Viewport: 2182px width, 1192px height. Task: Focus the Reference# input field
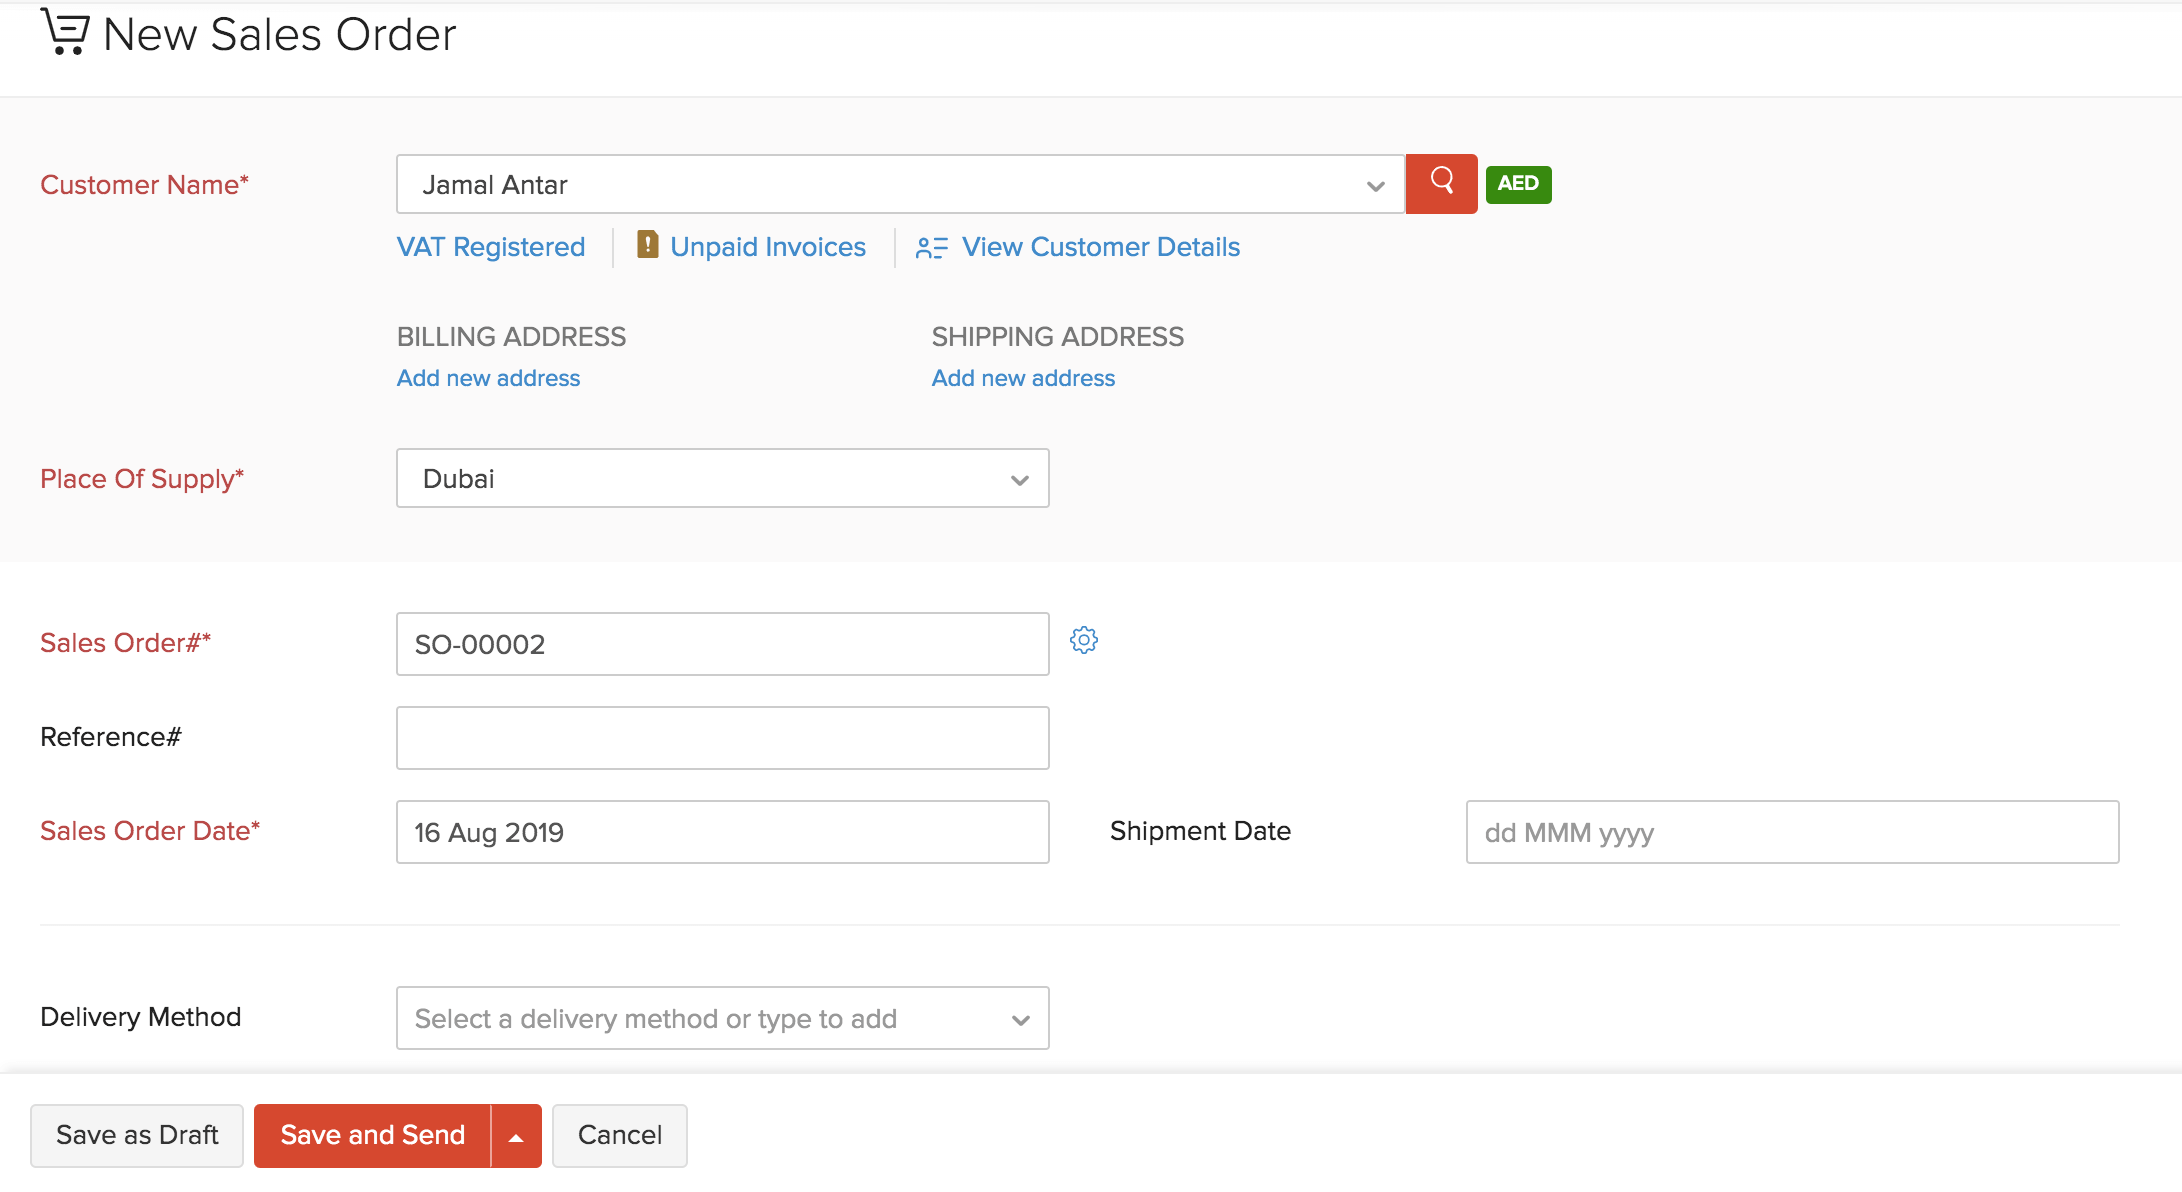point(722,738)
